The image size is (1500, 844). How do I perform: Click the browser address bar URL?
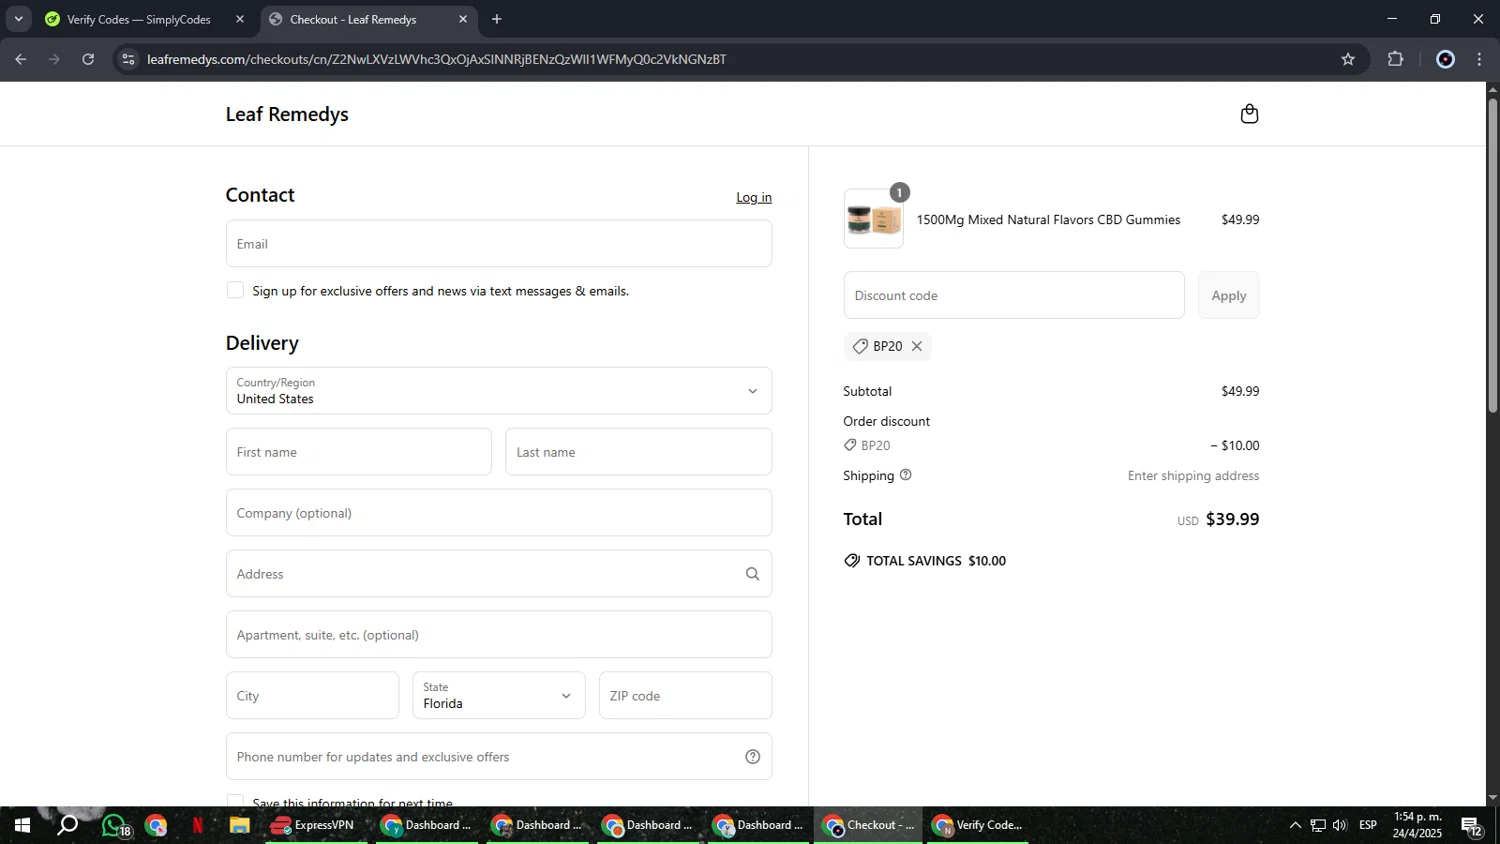436,59
